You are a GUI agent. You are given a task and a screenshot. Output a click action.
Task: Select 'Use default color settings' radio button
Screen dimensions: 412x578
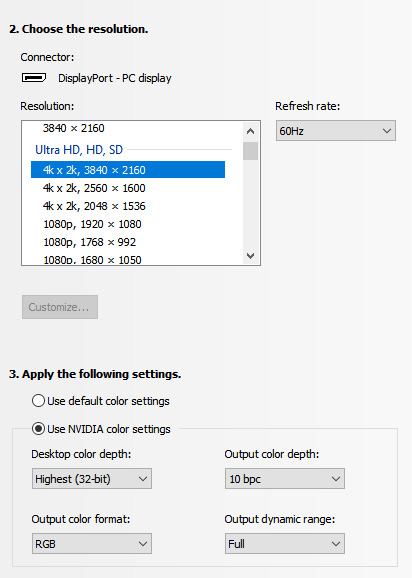(x=38, y=401)
